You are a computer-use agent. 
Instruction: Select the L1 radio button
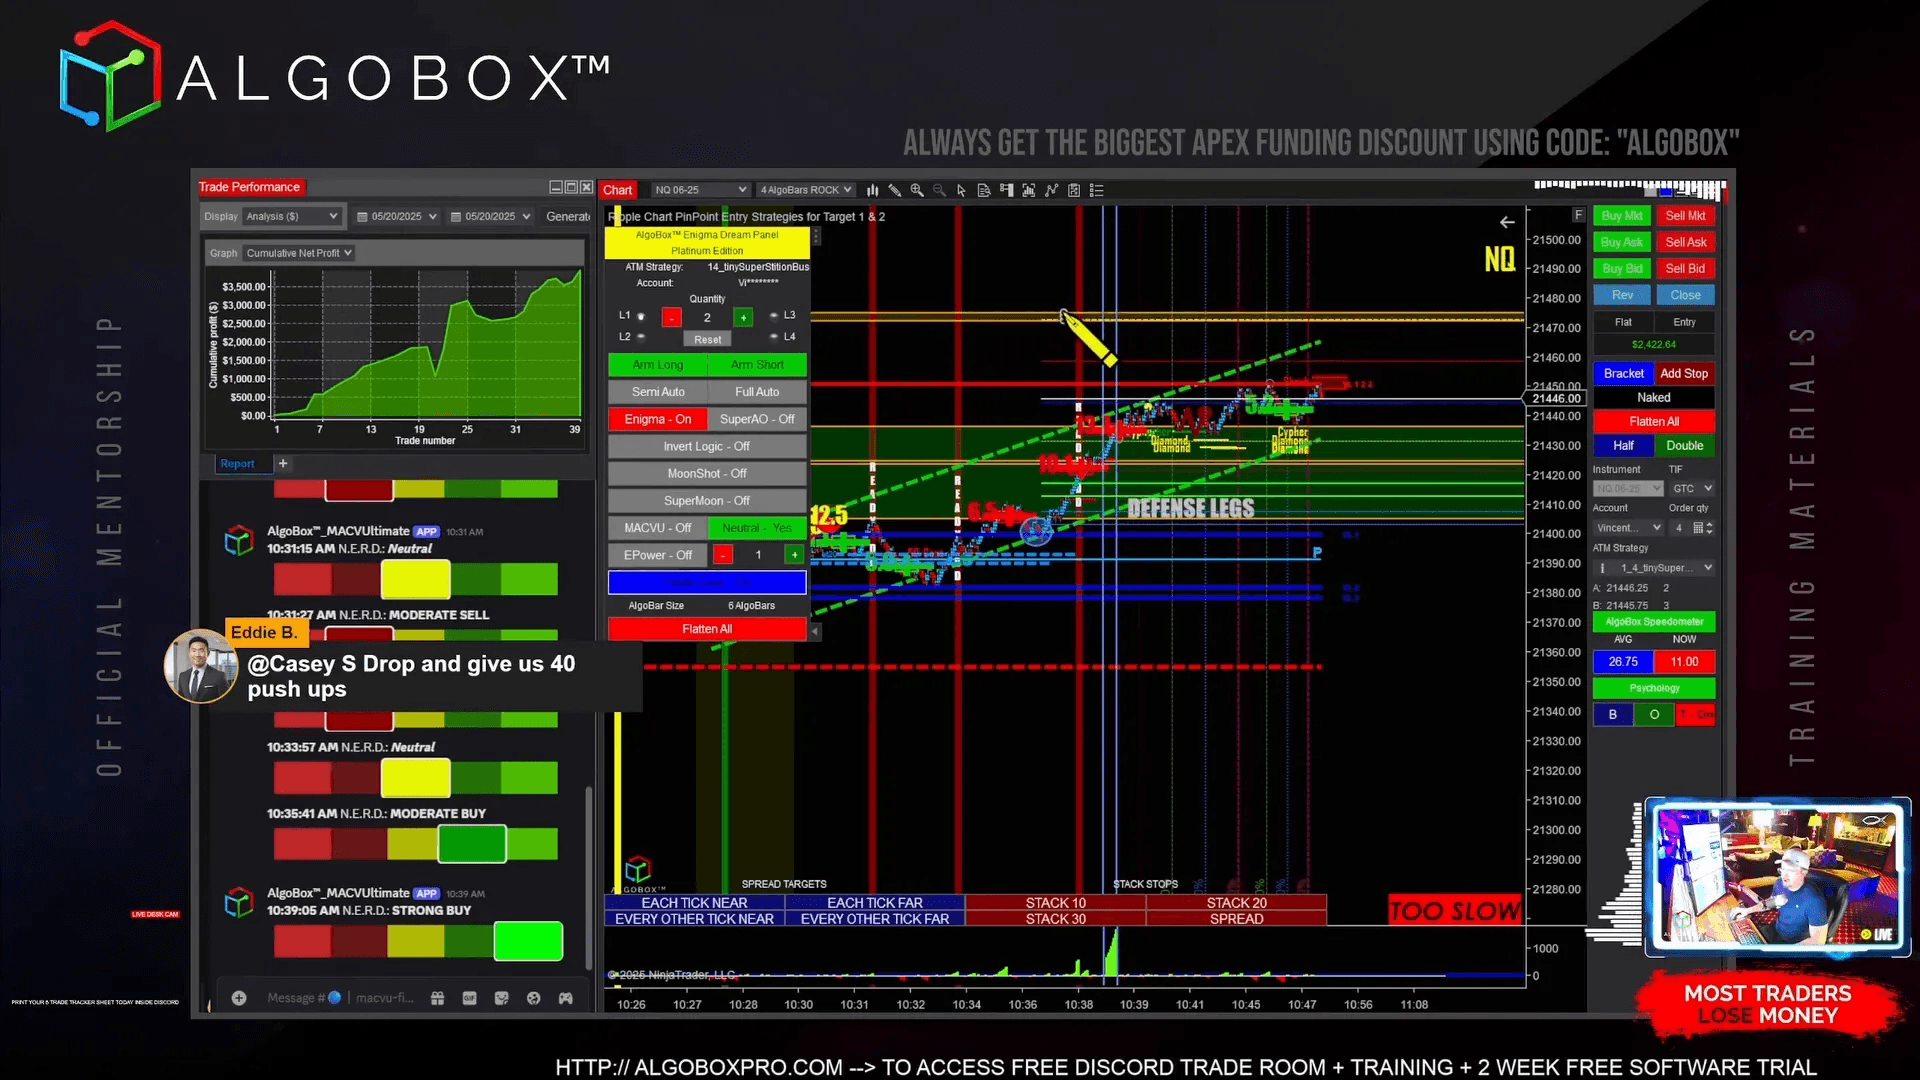coord(641,316)
